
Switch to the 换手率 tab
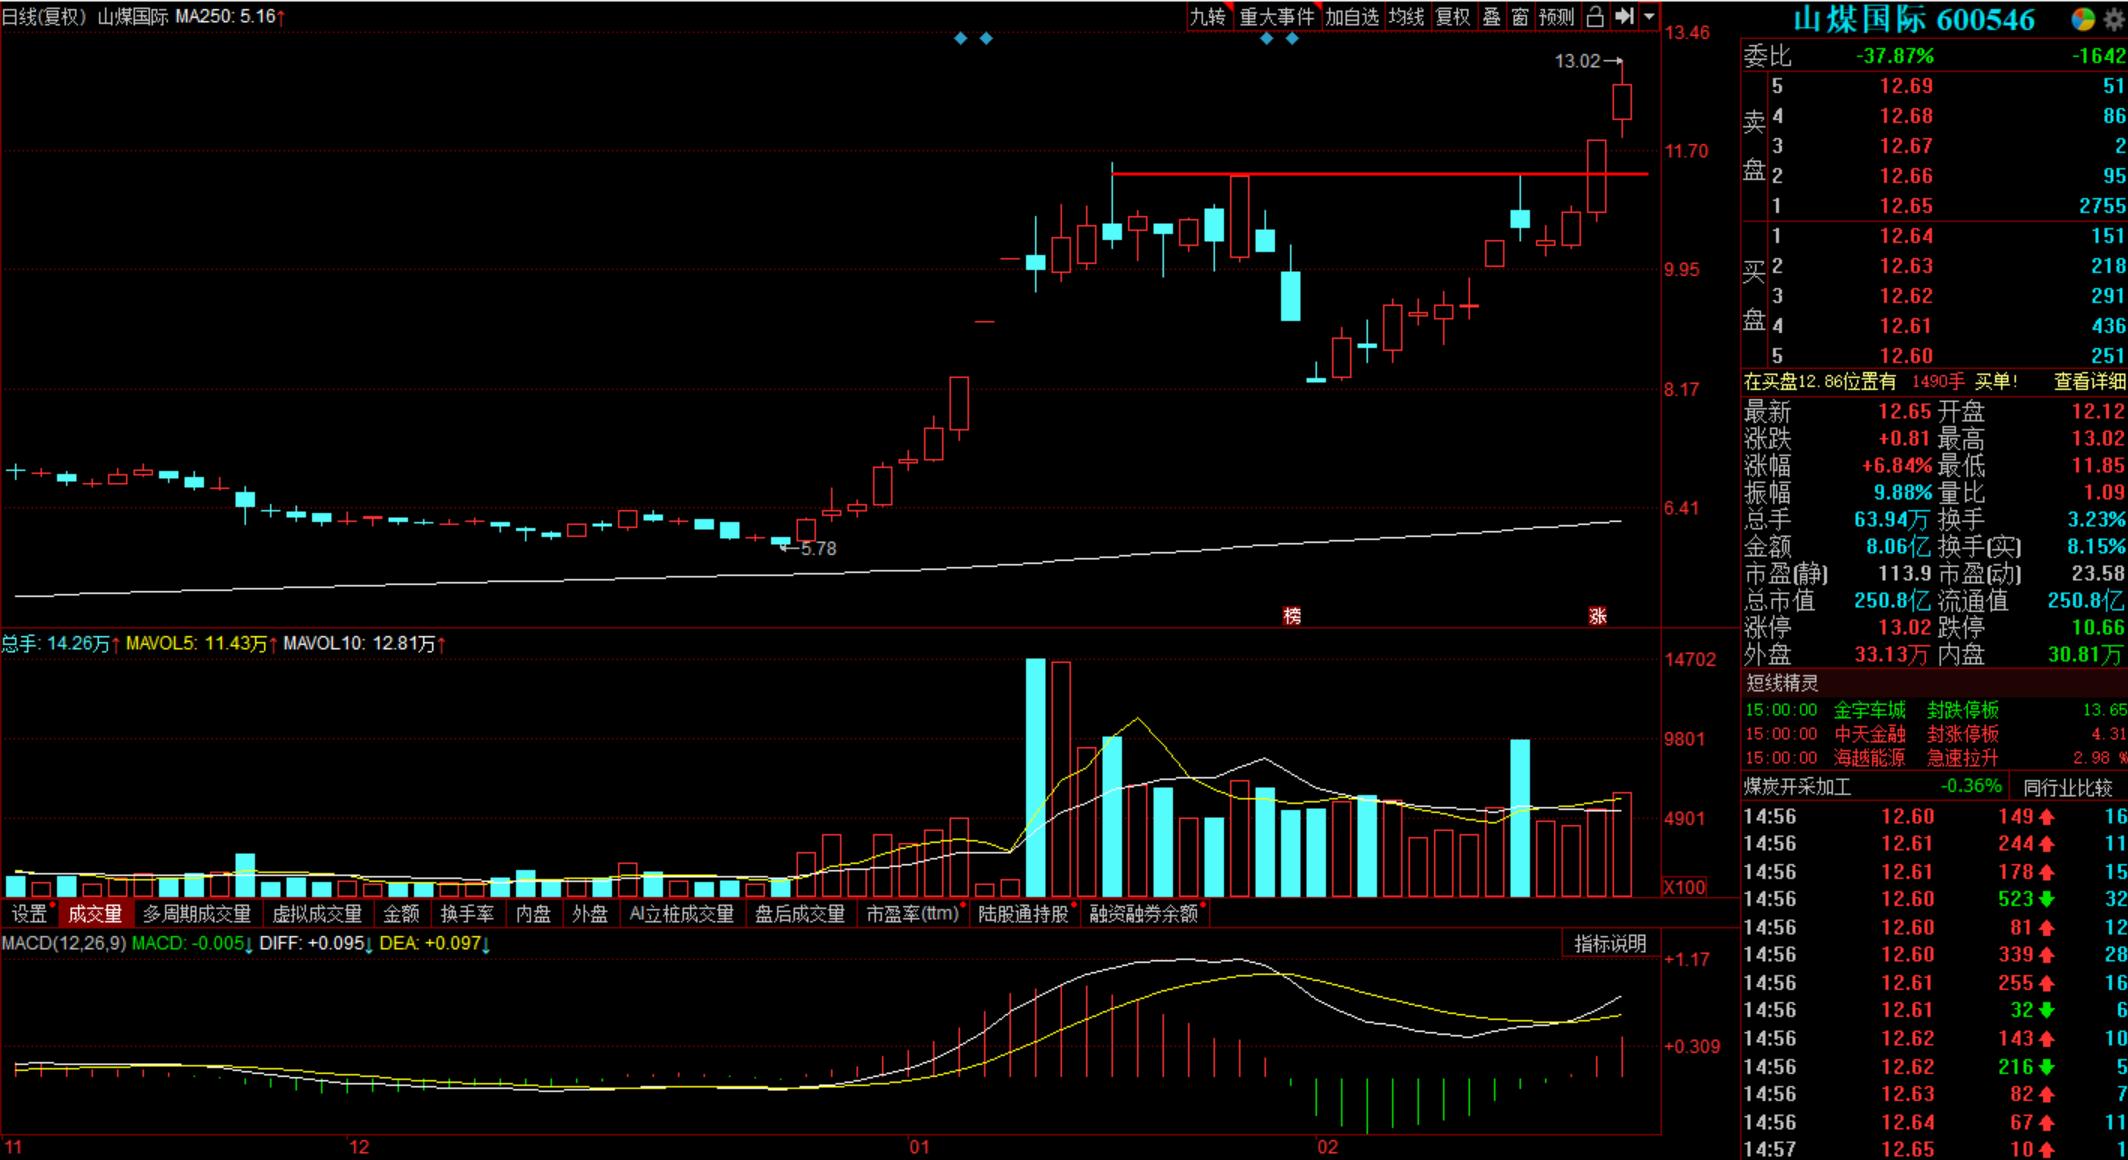click(x=467, y=914)
